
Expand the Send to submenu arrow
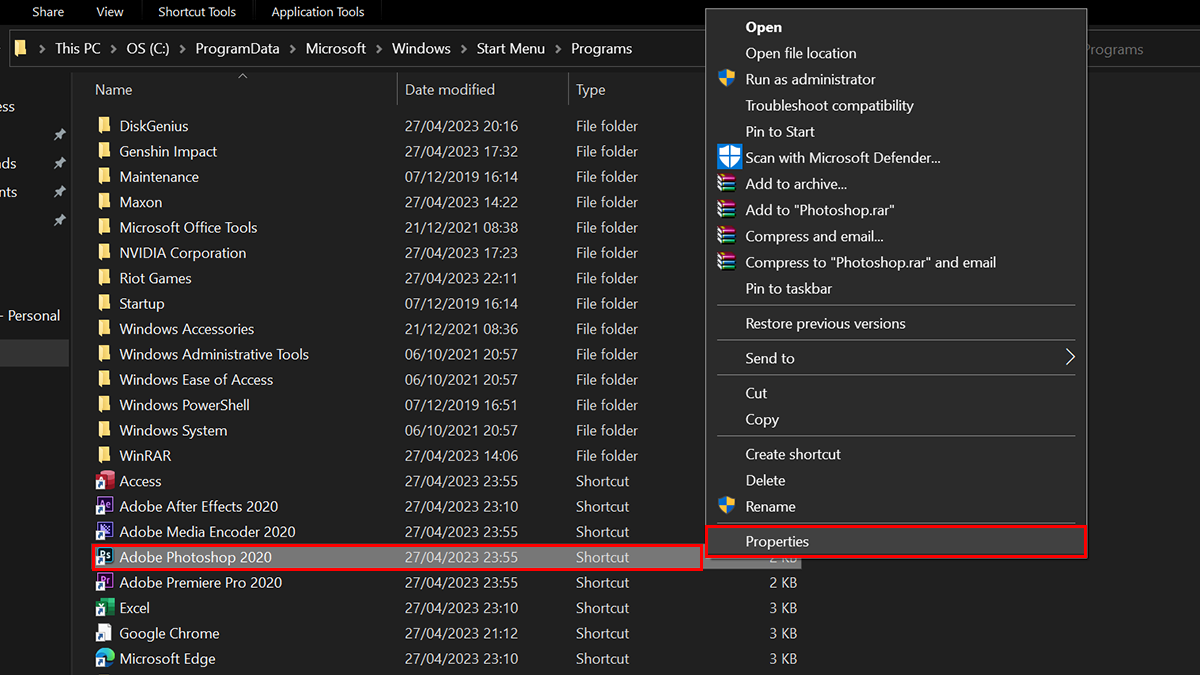pos(1069,358)
